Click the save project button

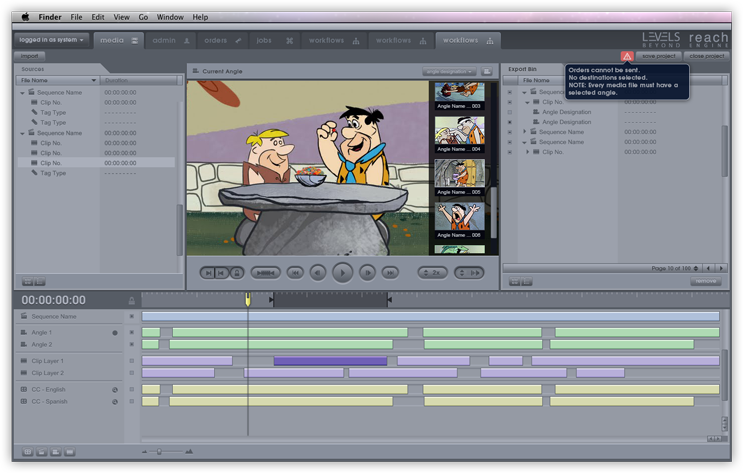coord(658,56)
